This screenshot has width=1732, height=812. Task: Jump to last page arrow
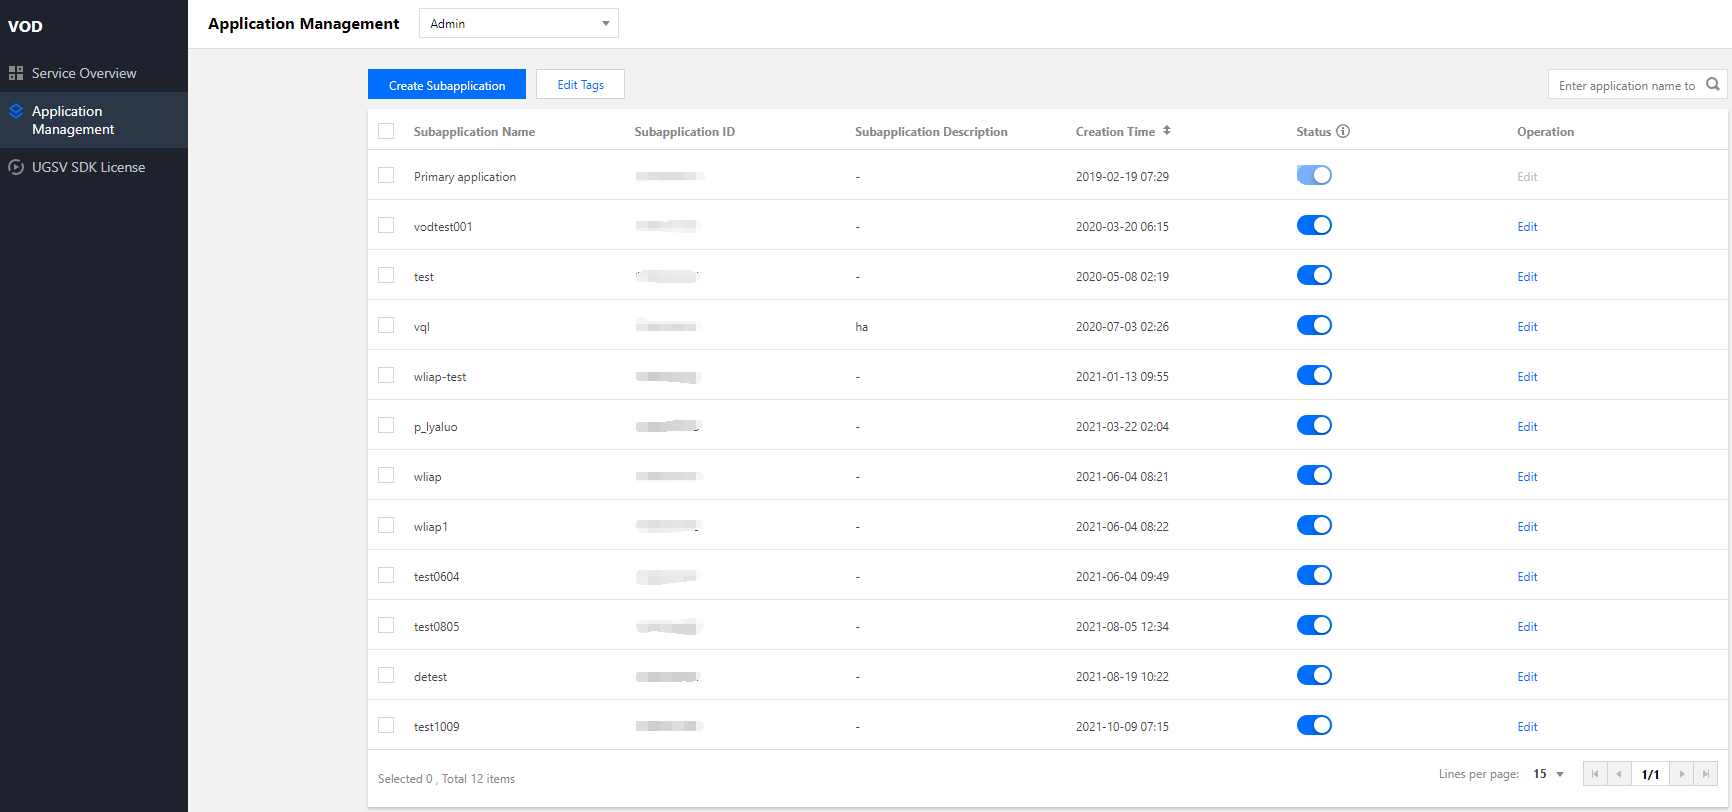1706,774
